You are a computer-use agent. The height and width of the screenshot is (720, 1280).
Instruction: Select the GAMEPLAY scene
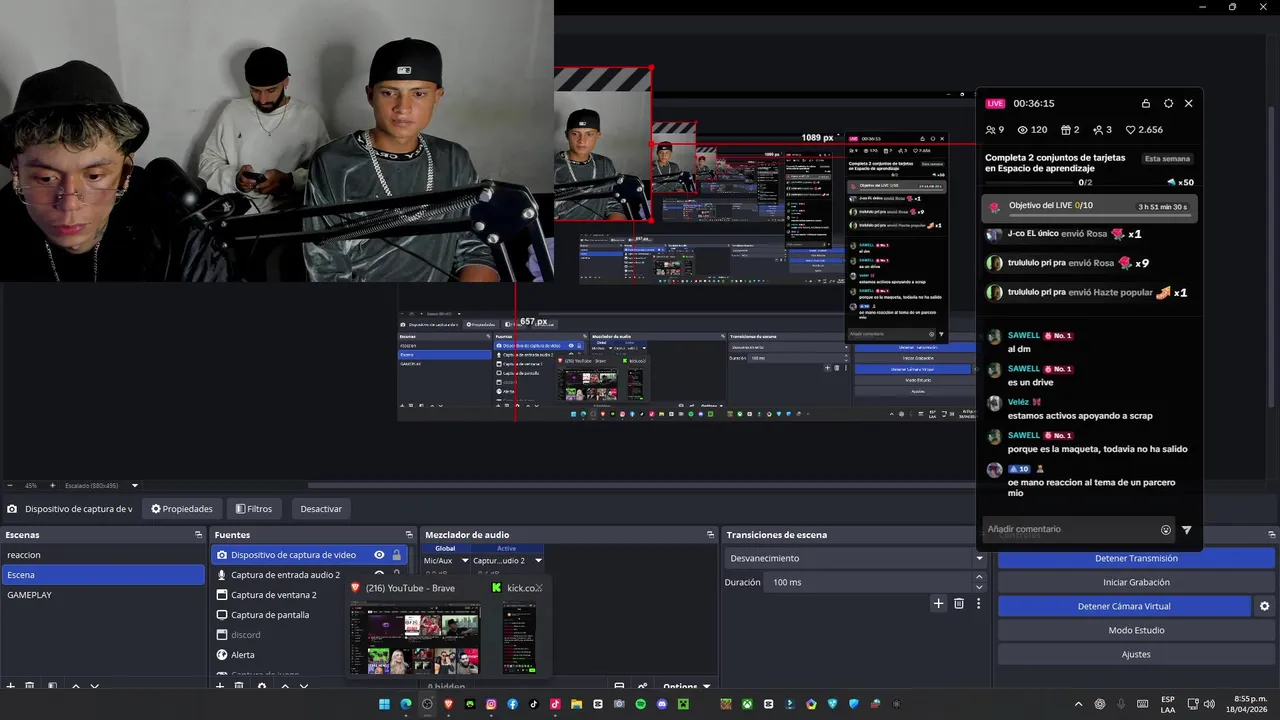pyautogui.click(x=104, y=595)
